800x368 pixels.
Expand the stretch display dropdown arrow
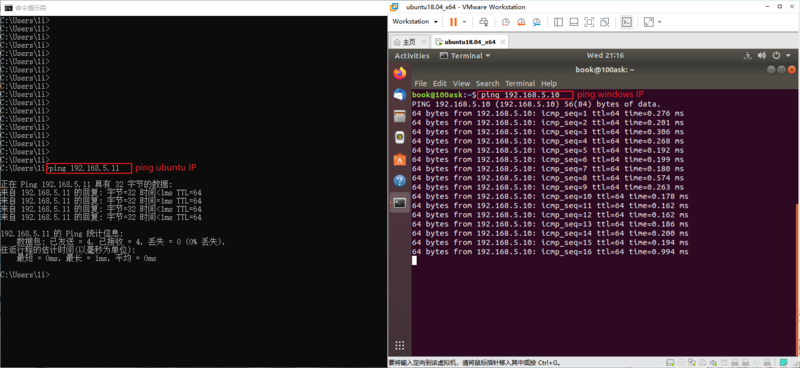click(660, 22)
